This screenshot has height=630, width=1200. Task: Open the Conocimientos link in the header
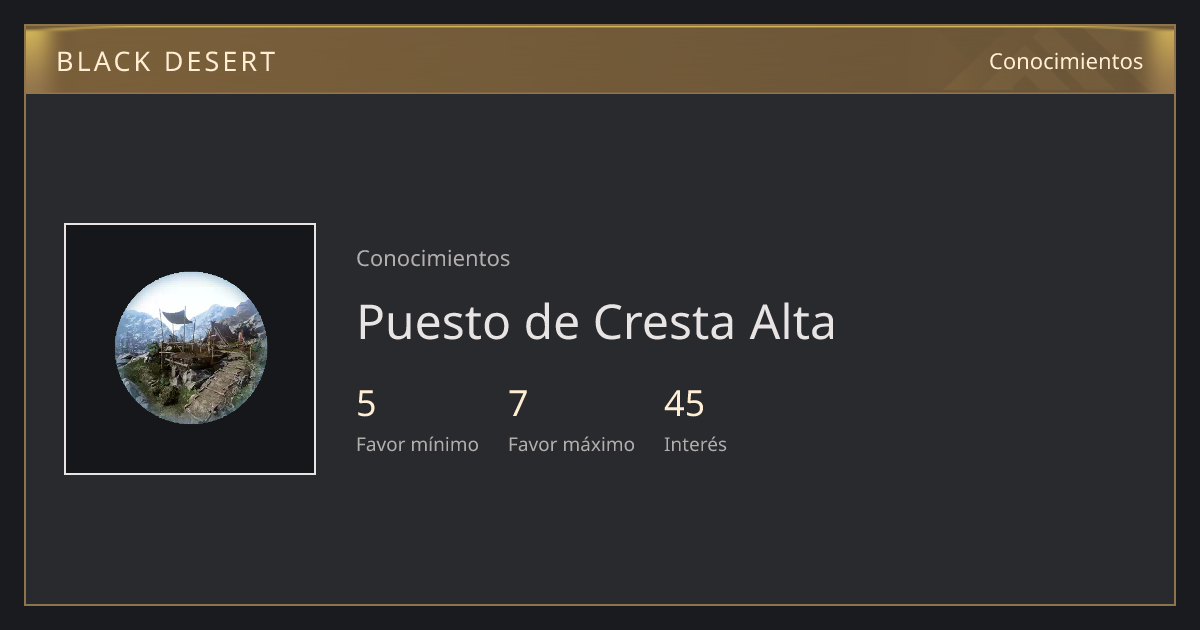(1066, 61)
